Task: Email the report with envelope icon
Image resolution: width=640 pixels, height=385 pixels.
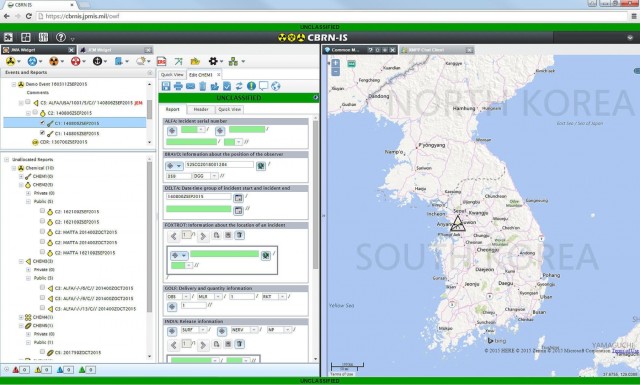Action: point(190,86)
